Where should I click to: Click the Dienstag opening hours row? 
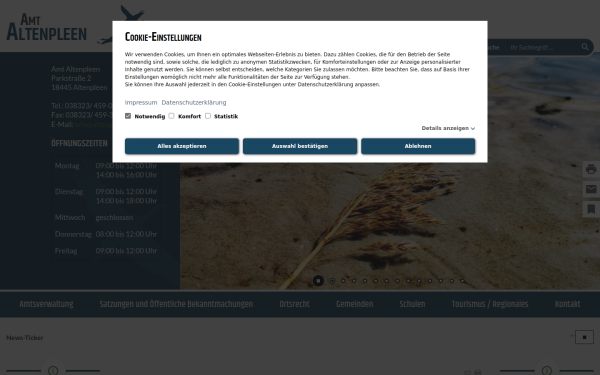(106, 196)
